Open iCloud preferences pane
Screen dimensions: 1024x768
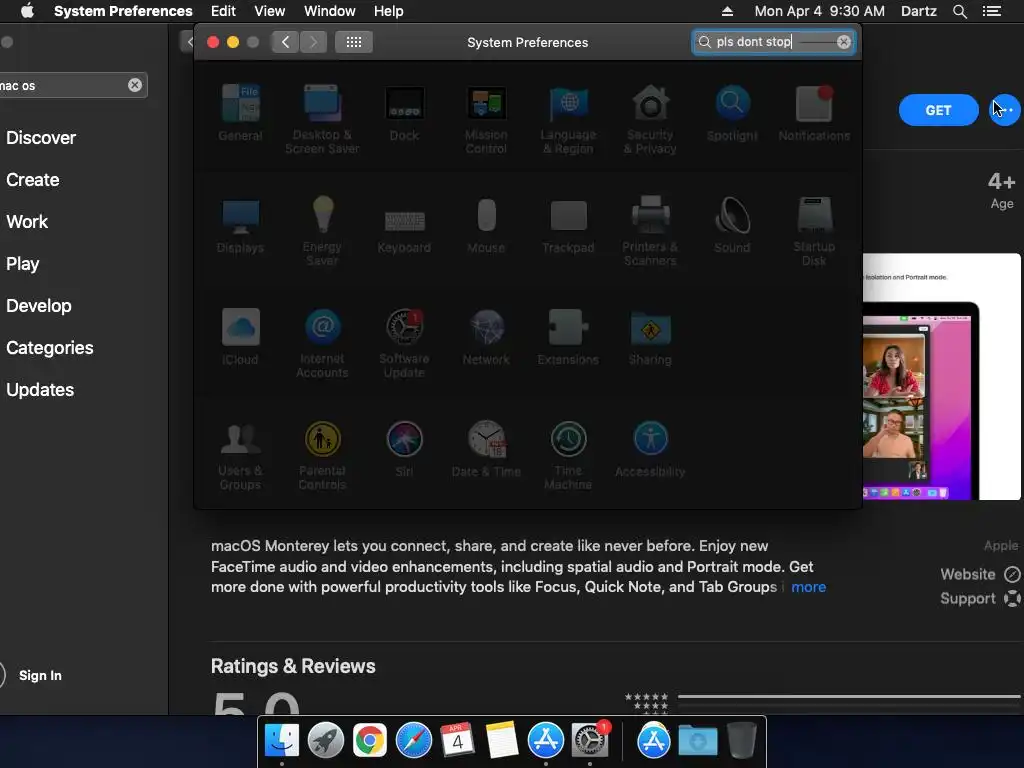coord(240,337)
